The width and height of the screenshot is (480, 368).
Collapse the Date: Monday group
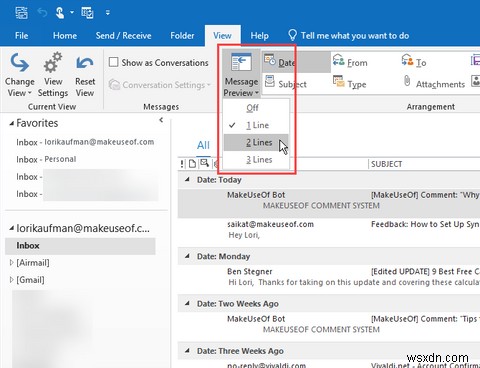pyautogui.click(x=187, y=256)
